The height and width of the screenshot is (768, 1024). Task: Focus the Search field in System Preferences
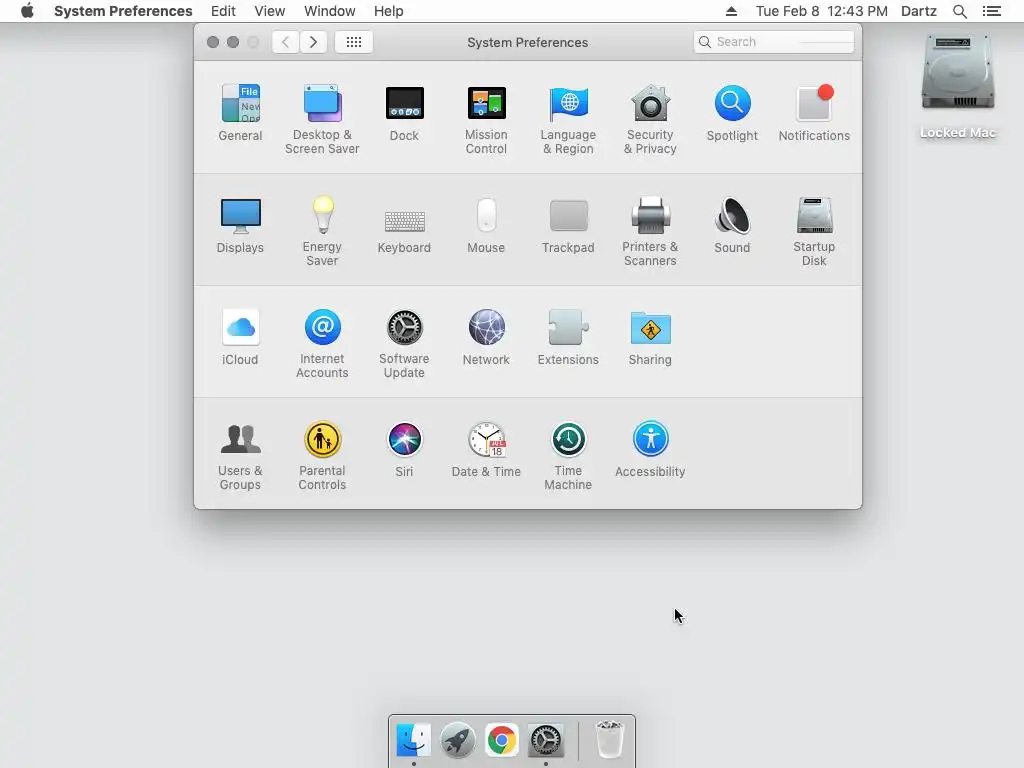[774, 42]
